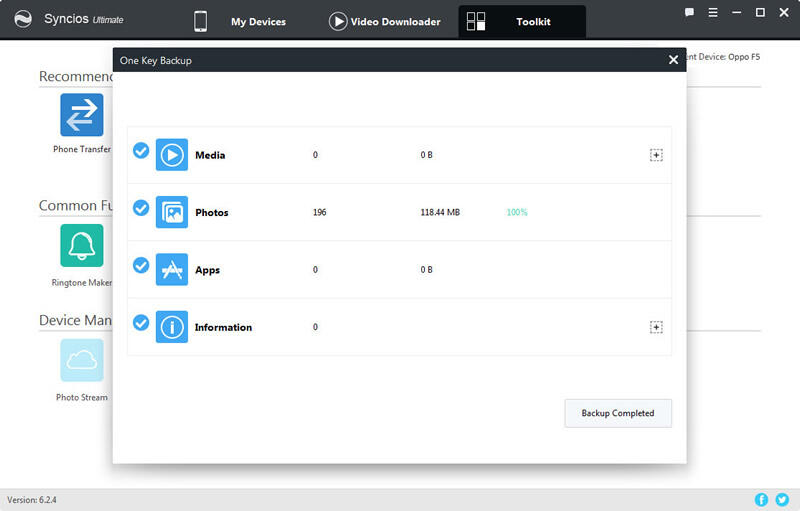Uncheck the Media backup checkbox

pyautogui.click(x=141, y=151)
